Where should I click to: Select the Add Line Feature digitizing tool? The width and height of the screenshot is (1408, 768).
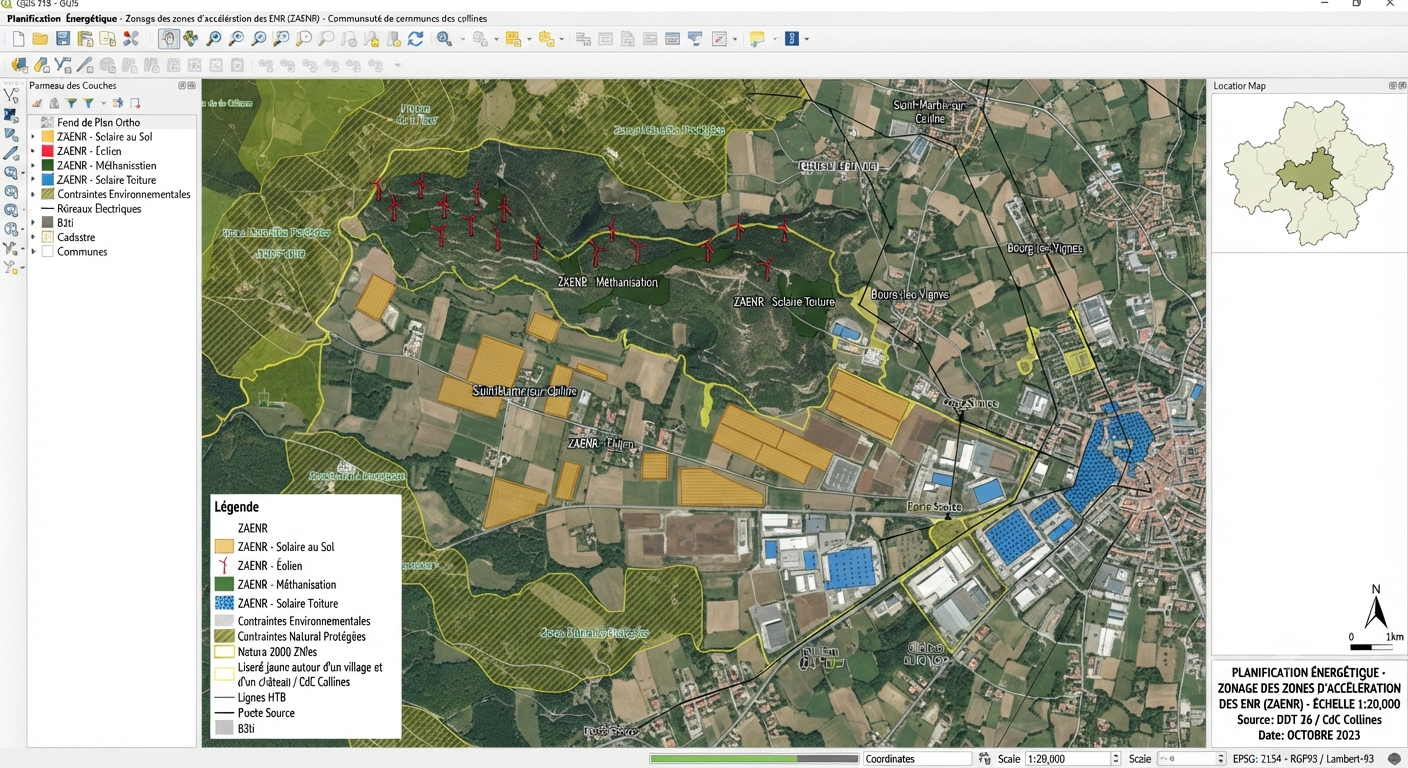click(x=63, y=65)
